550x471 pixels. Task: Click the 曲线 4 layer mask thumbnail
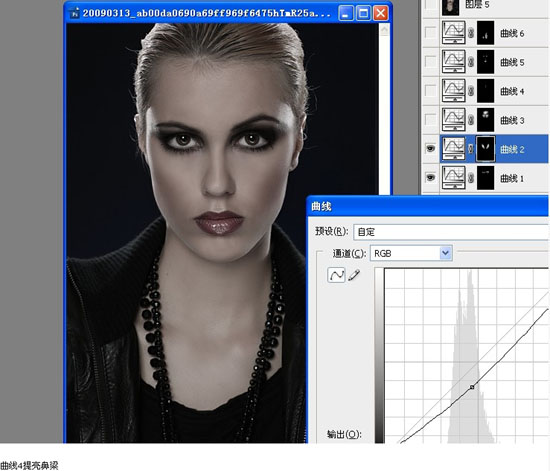485,91
